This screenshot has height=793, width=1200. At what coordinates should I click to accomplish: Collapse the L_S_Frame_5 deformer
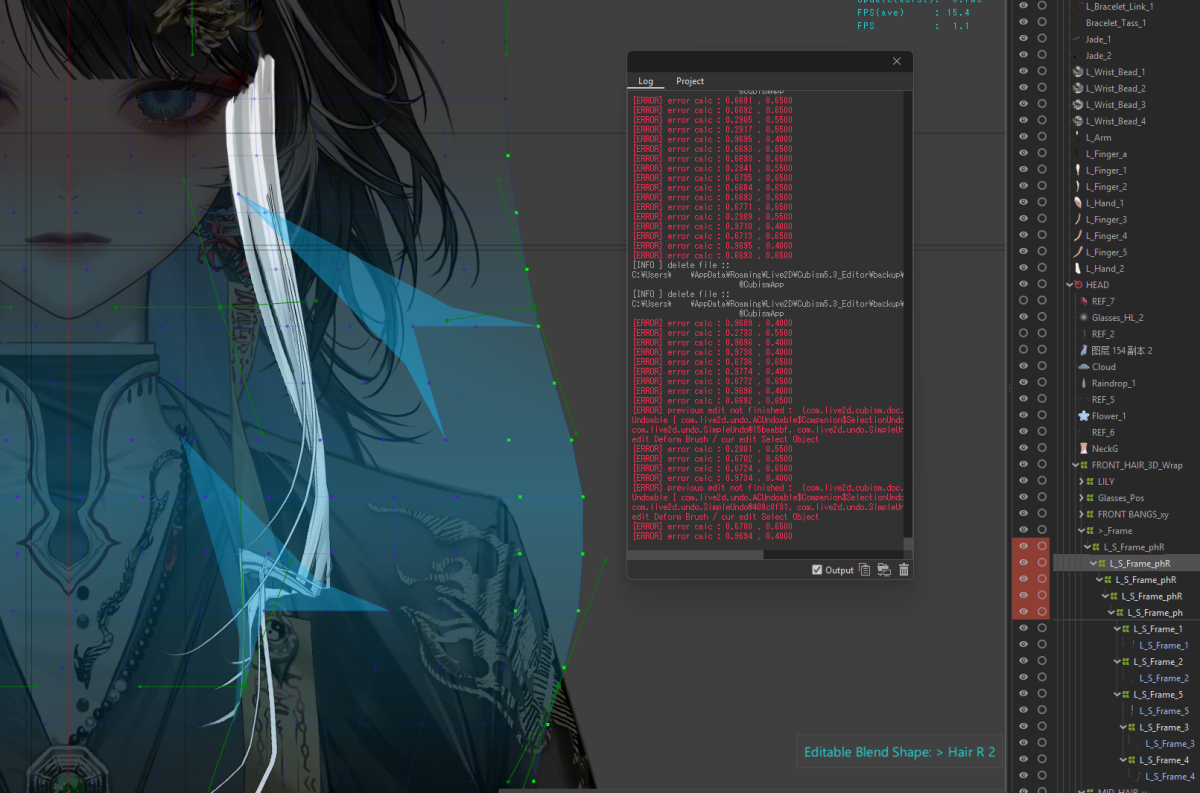coord(1117,695)
